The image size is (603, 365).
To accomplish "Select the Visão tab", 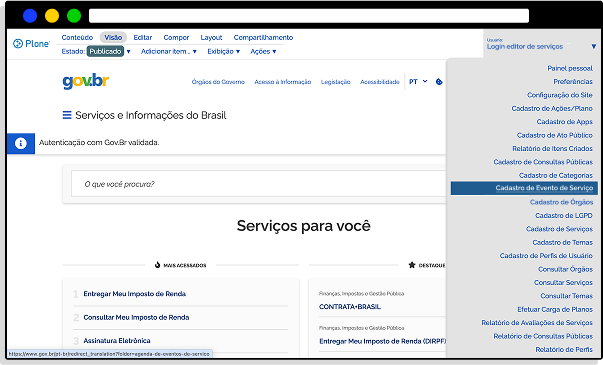I will pos(113,37).
